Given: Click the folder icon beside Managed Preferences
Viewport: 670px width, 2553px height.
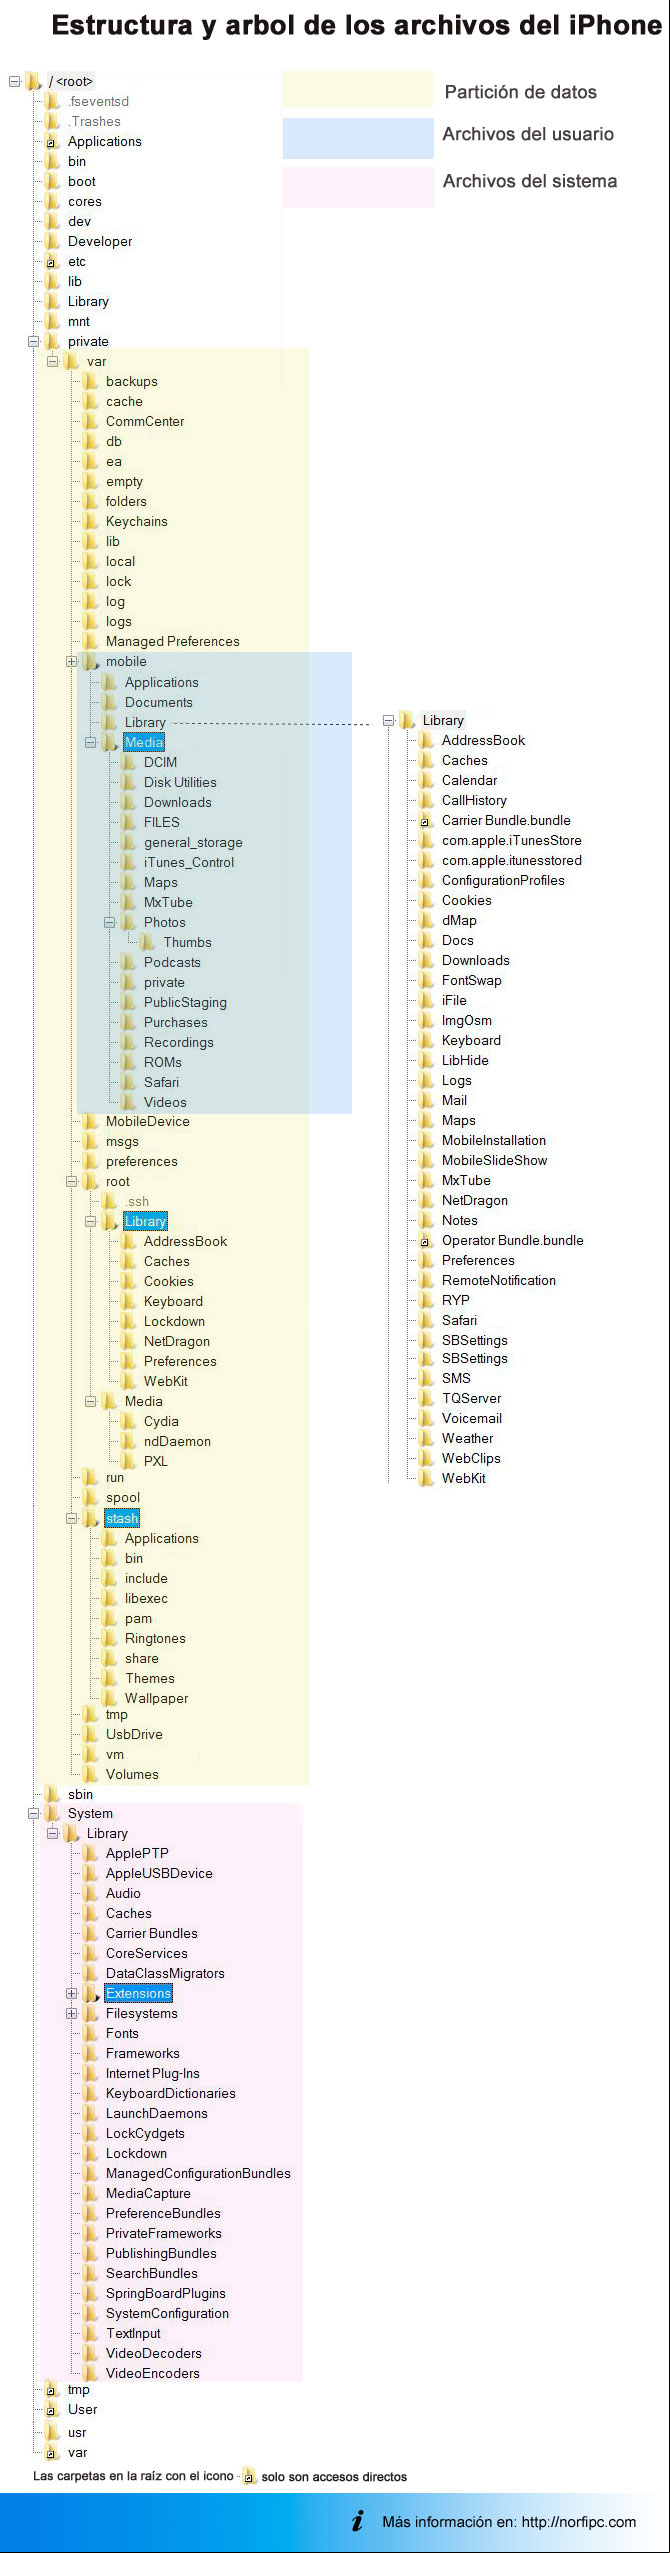Looking at the screenshot, I should click(x=90, y=641).
